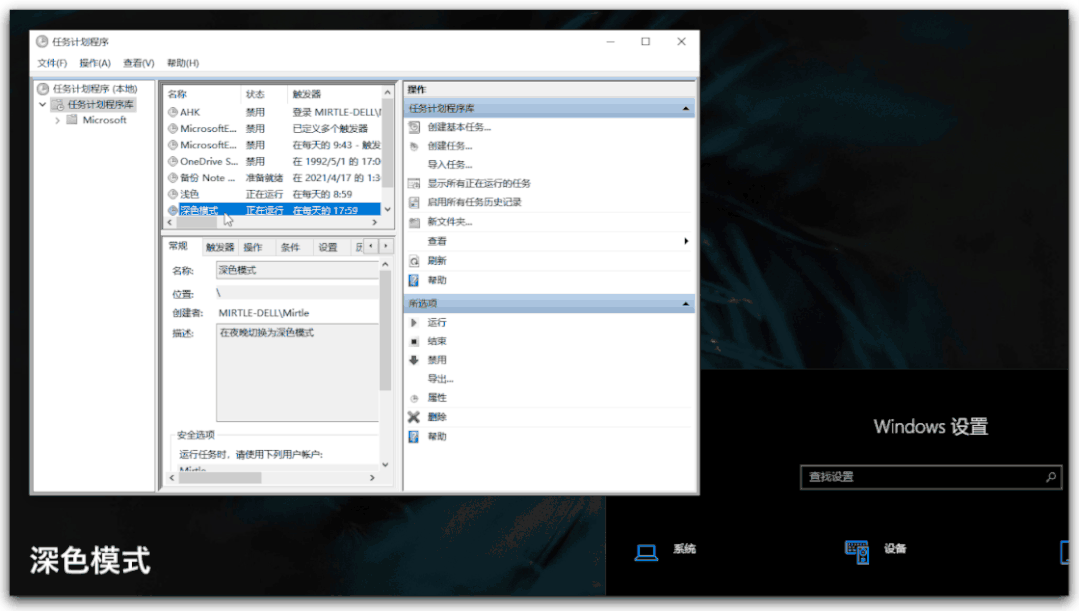The image size is (1079, 611).
Task: Click the OneDrive S... task clock icon
Action: tap(173, 162)
